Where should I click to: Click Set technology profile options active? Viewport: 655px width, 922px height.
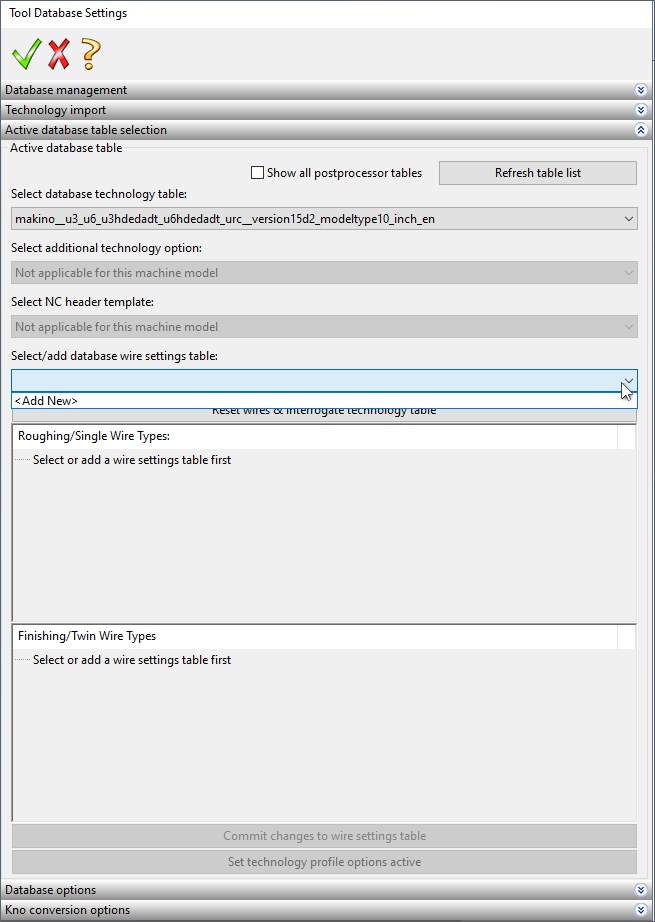(x=324, y=862)
